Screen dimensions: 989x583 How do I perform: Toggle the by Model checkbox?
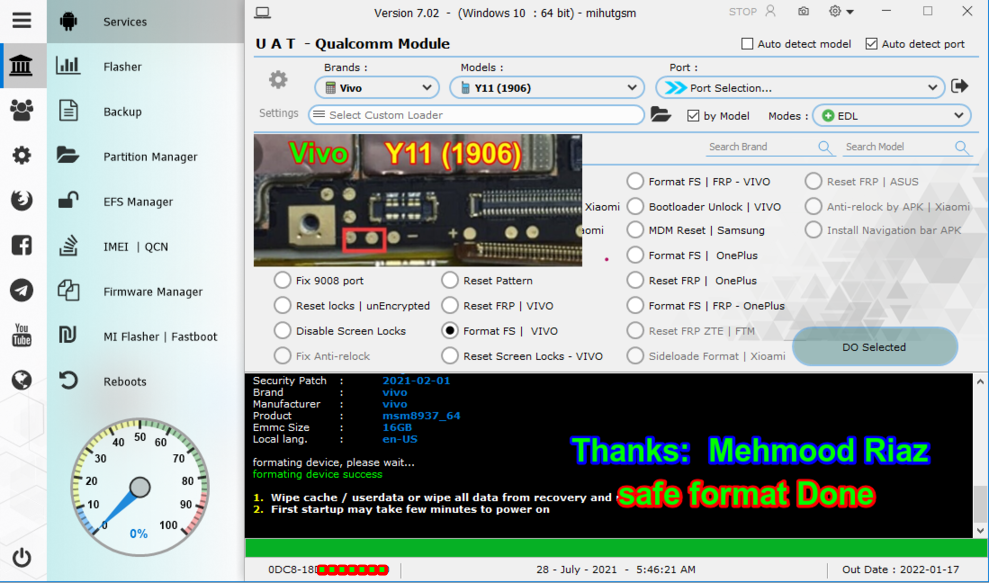point(693,115)
